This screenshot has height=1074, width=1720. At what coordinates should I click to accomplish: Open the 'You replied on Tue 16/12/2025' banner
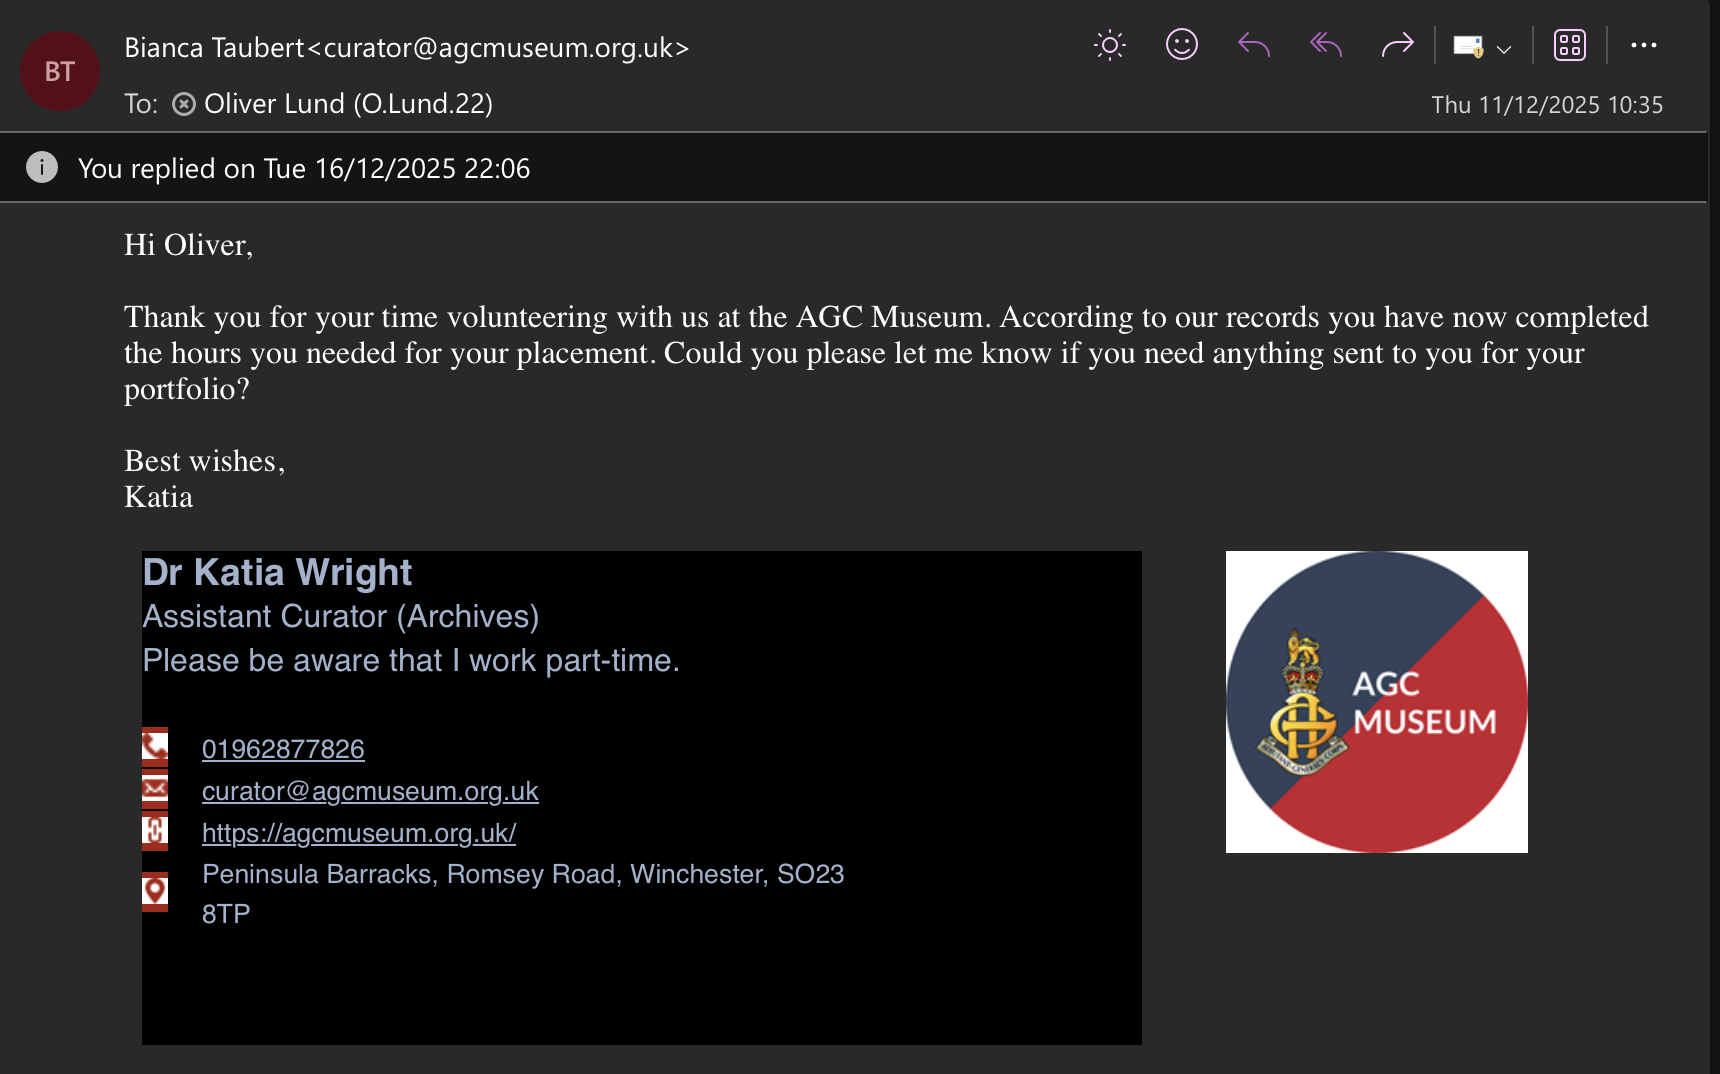304,169
